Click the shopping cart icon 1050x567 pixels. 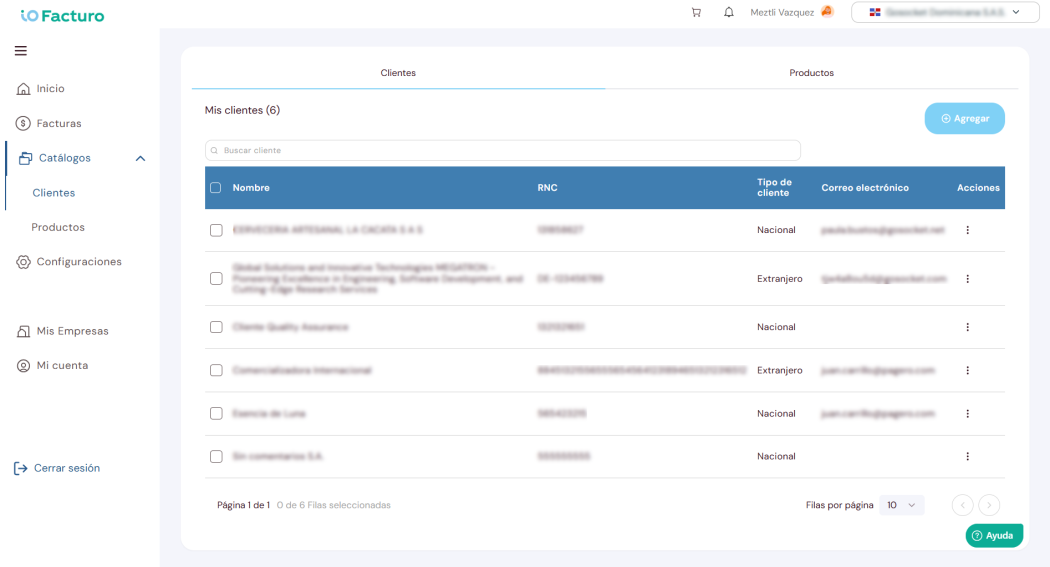point(696,12)
